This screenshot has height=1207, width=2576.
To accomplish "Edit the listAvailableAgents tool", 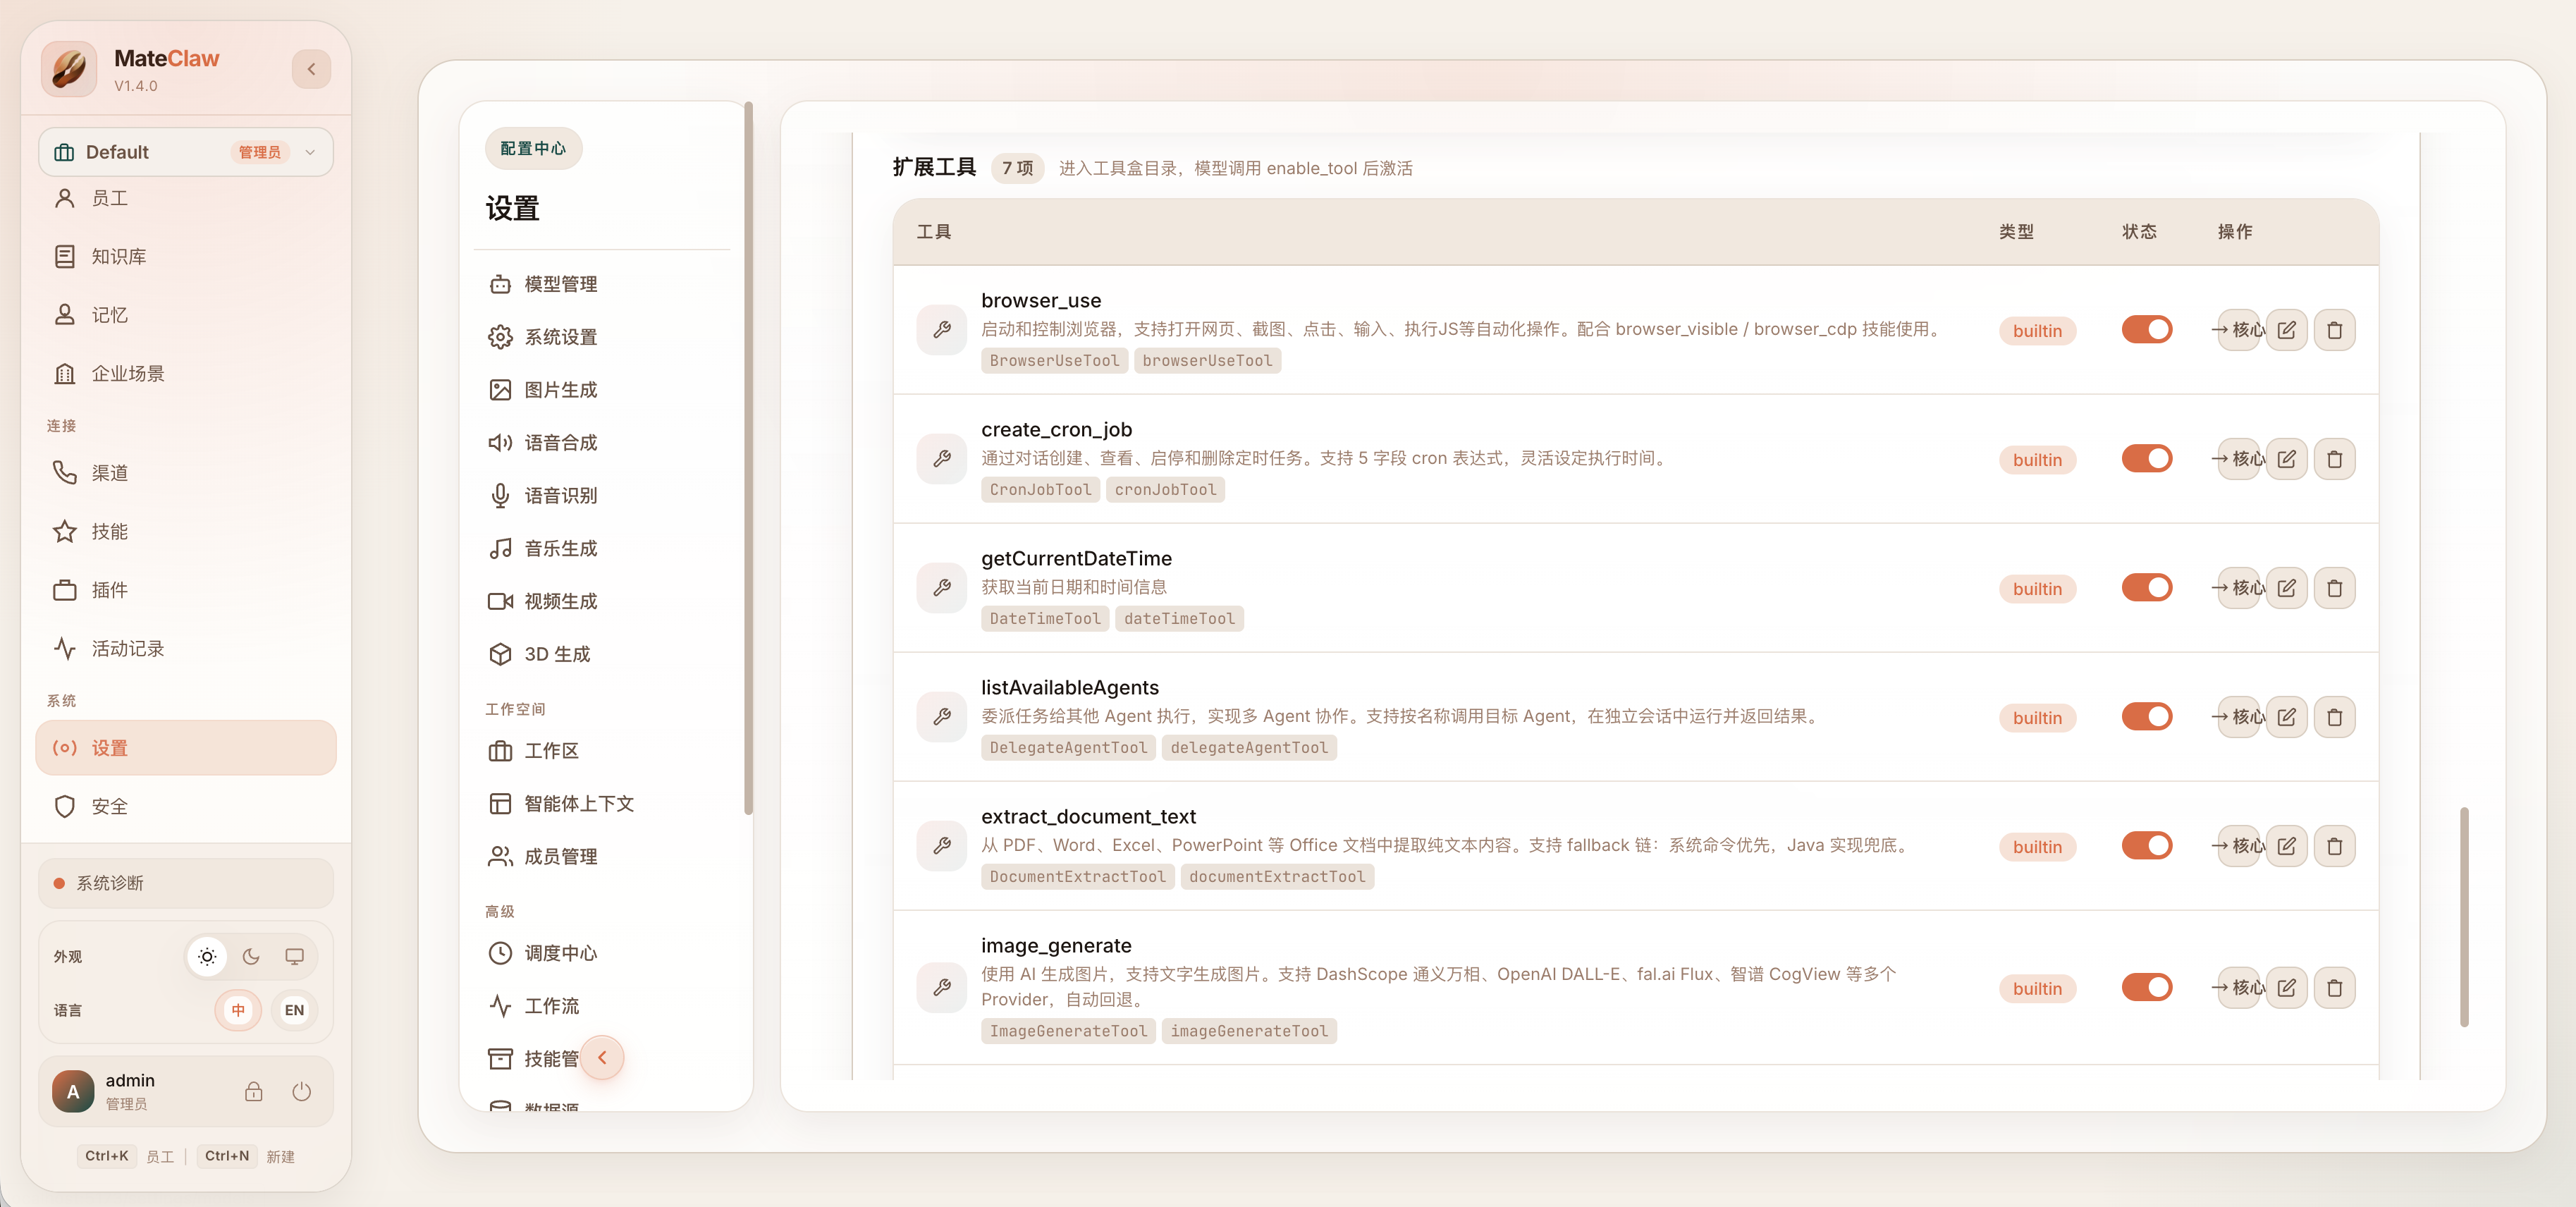I will 2286,717.
